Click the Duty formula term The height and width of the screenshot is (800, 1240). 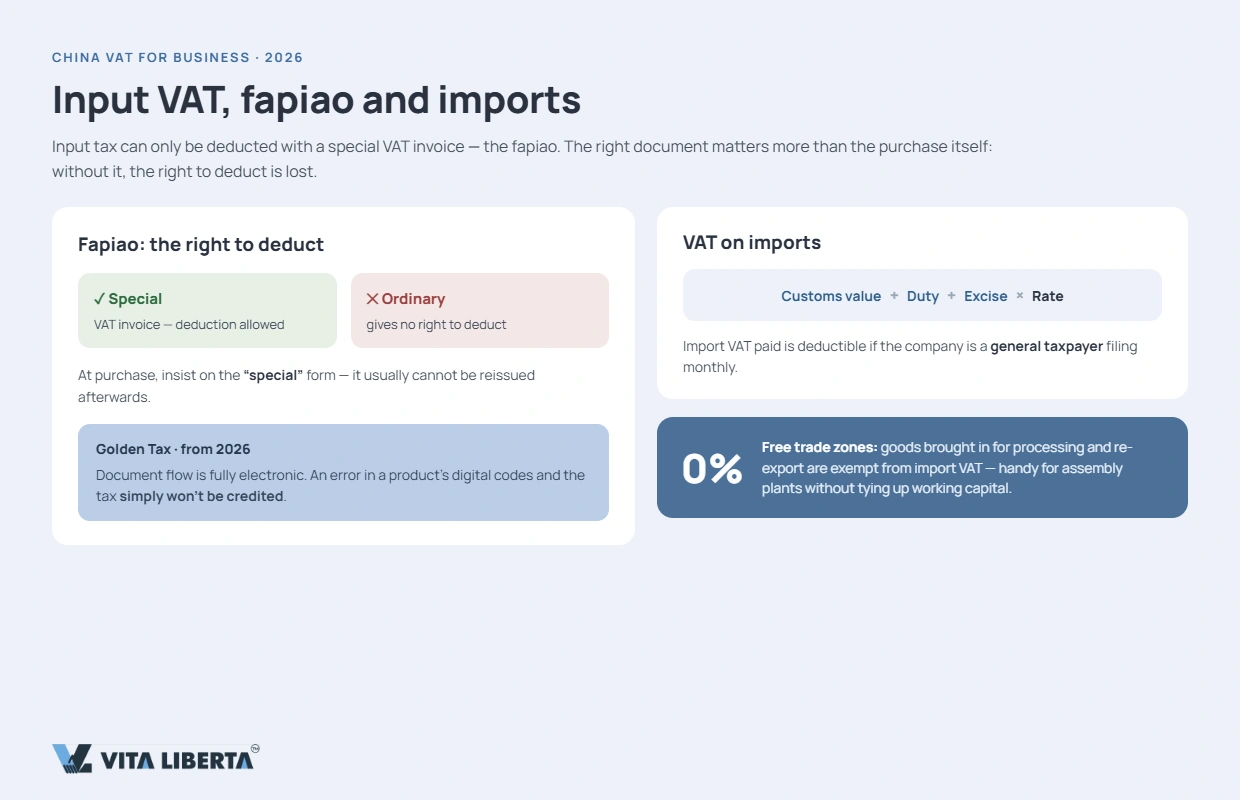[923, 296]
